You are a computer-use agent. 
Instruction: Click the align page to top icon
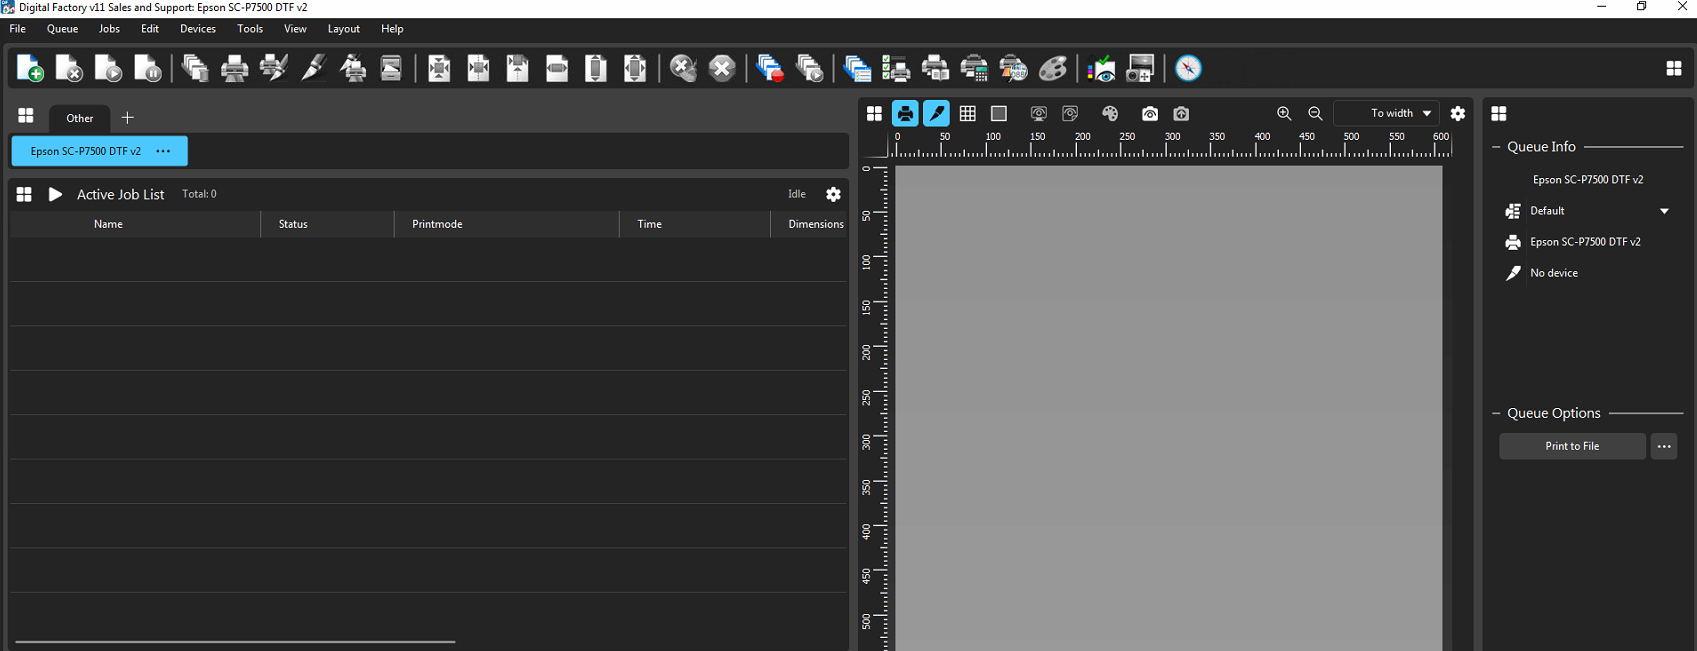(518, 68)
